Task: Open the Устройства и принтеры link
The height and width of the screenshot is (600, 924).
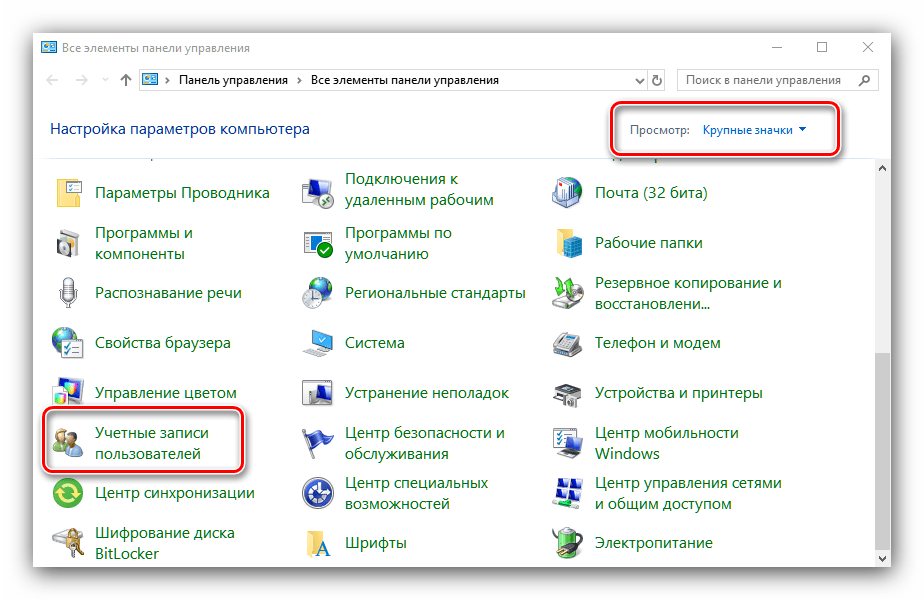Action: click(x=678, y=393)
